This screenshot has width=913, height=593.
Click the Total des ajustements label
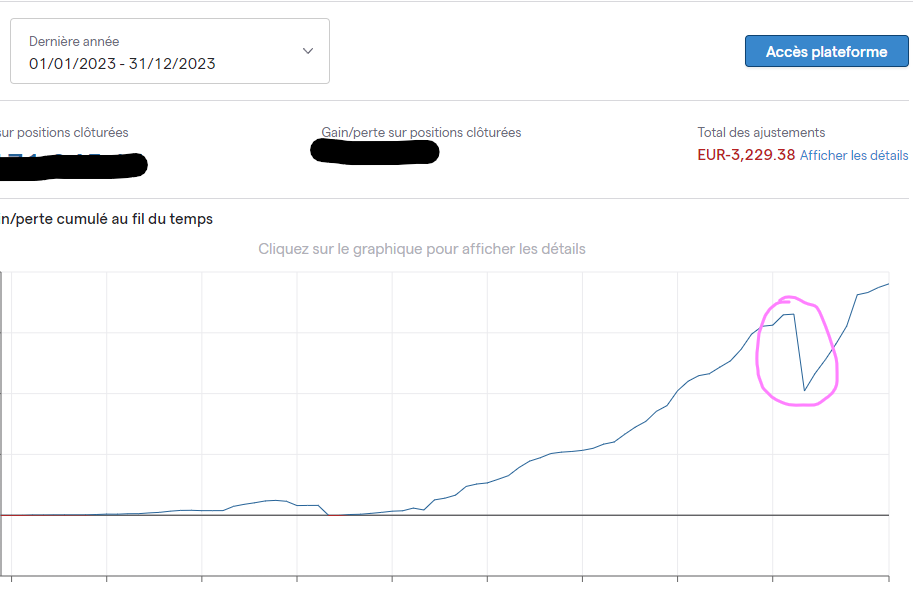761,132
